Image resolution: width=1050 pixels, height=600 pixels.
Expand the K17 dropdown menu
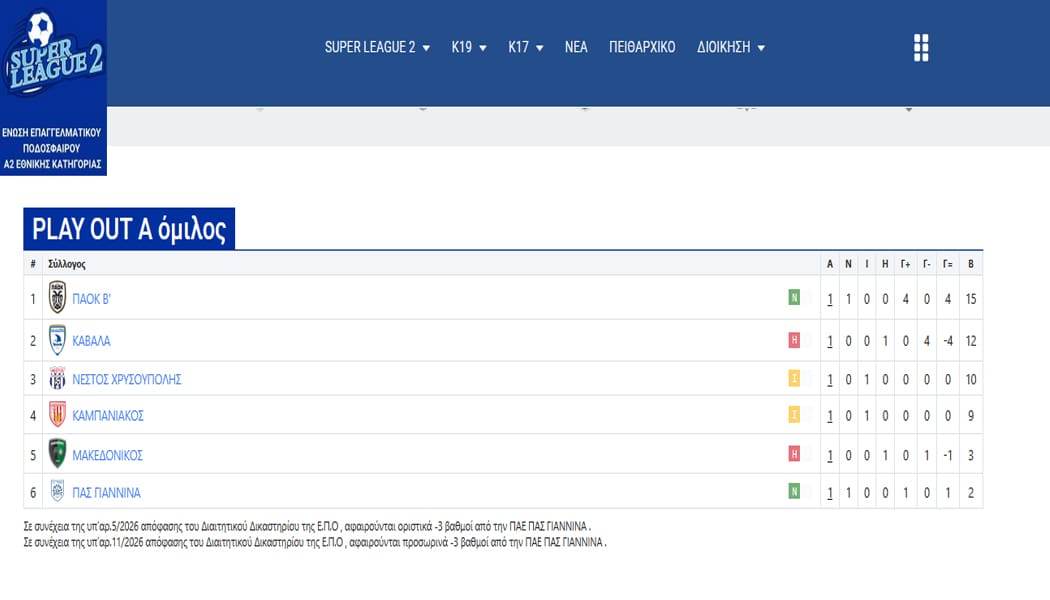(x=526, y=47)
